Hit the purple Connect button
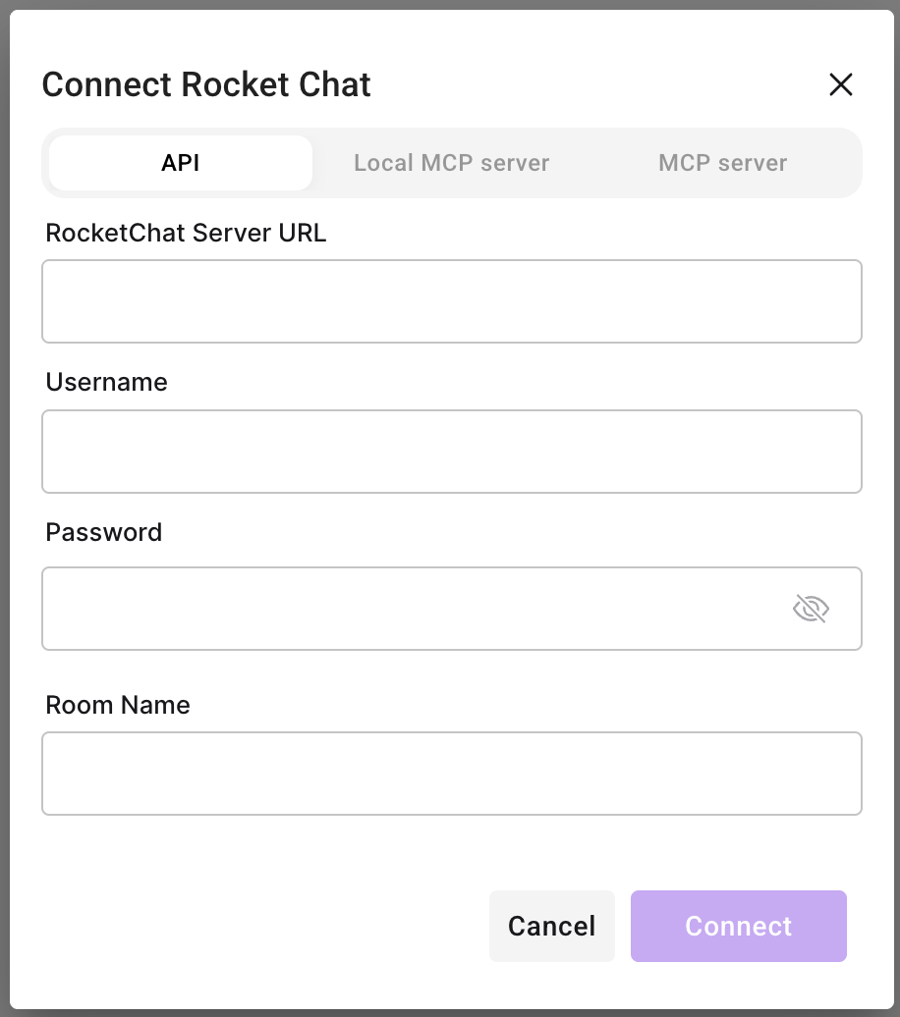Image resolution: width=900 pixels, height=1017 pixels. tap(738, 926)
